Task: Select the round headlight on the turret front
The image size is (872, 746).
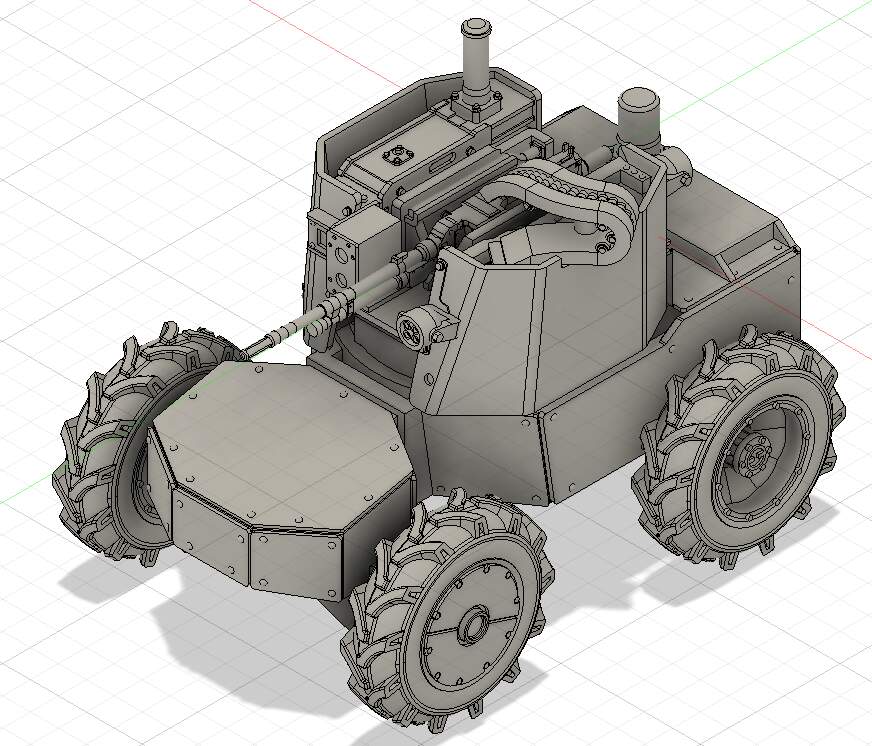Action: 413,328
